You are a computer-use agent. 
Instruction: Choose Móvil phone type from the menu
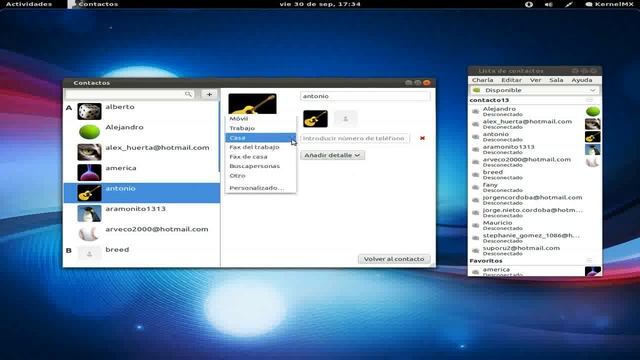[x=260, y=119]
